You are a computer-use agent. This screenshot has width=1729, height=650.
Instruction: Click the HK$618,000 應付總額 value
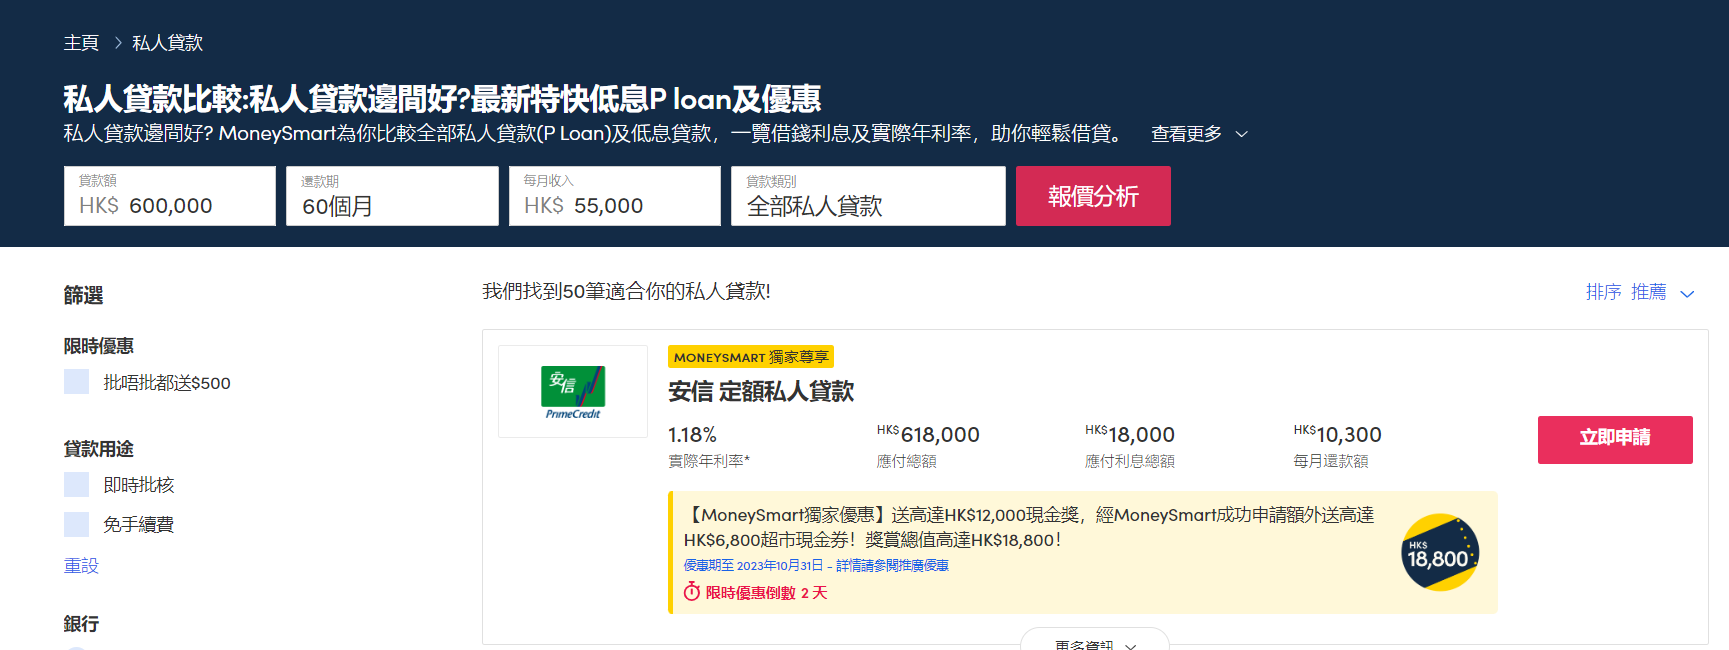coord(928,435)
